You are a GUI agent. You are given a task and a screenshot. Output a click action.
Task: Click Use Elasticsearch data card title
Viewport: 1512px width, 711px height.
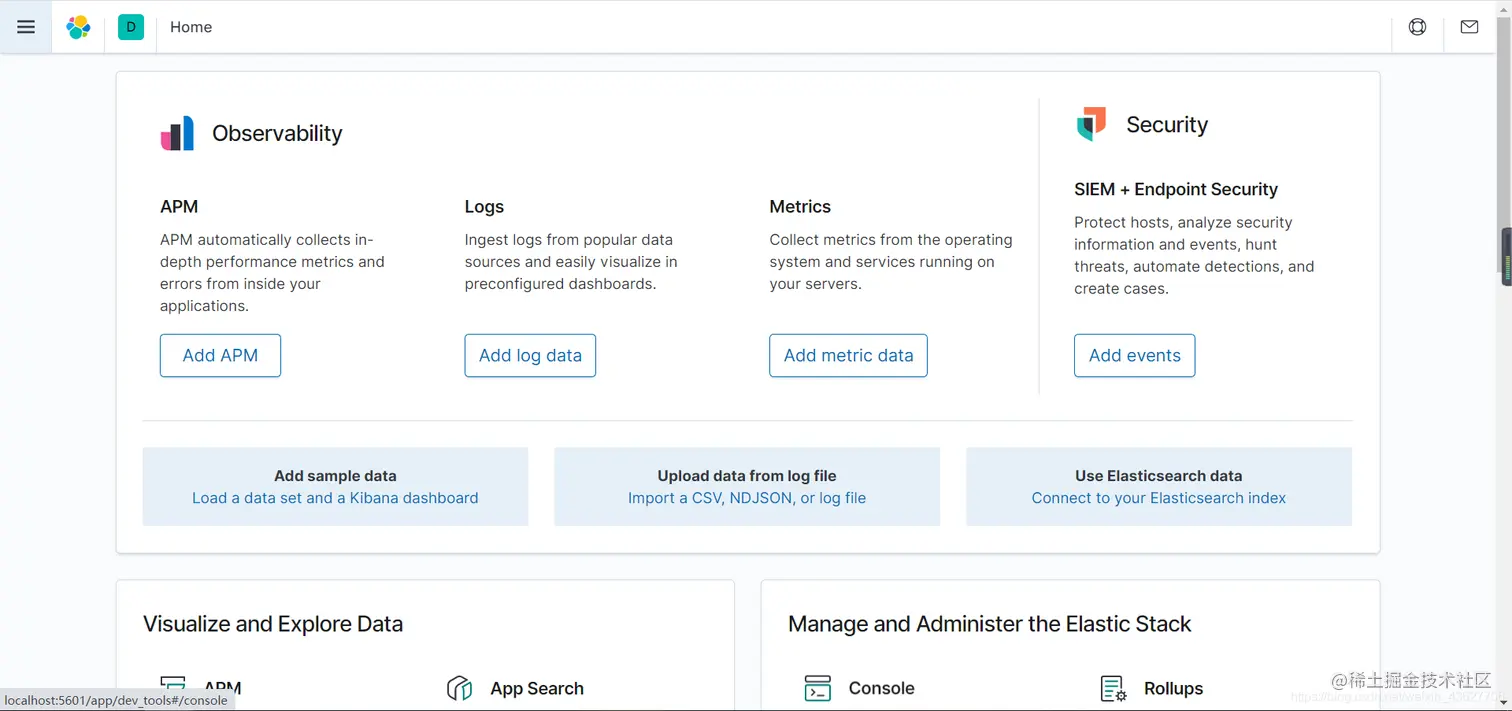1159,476
